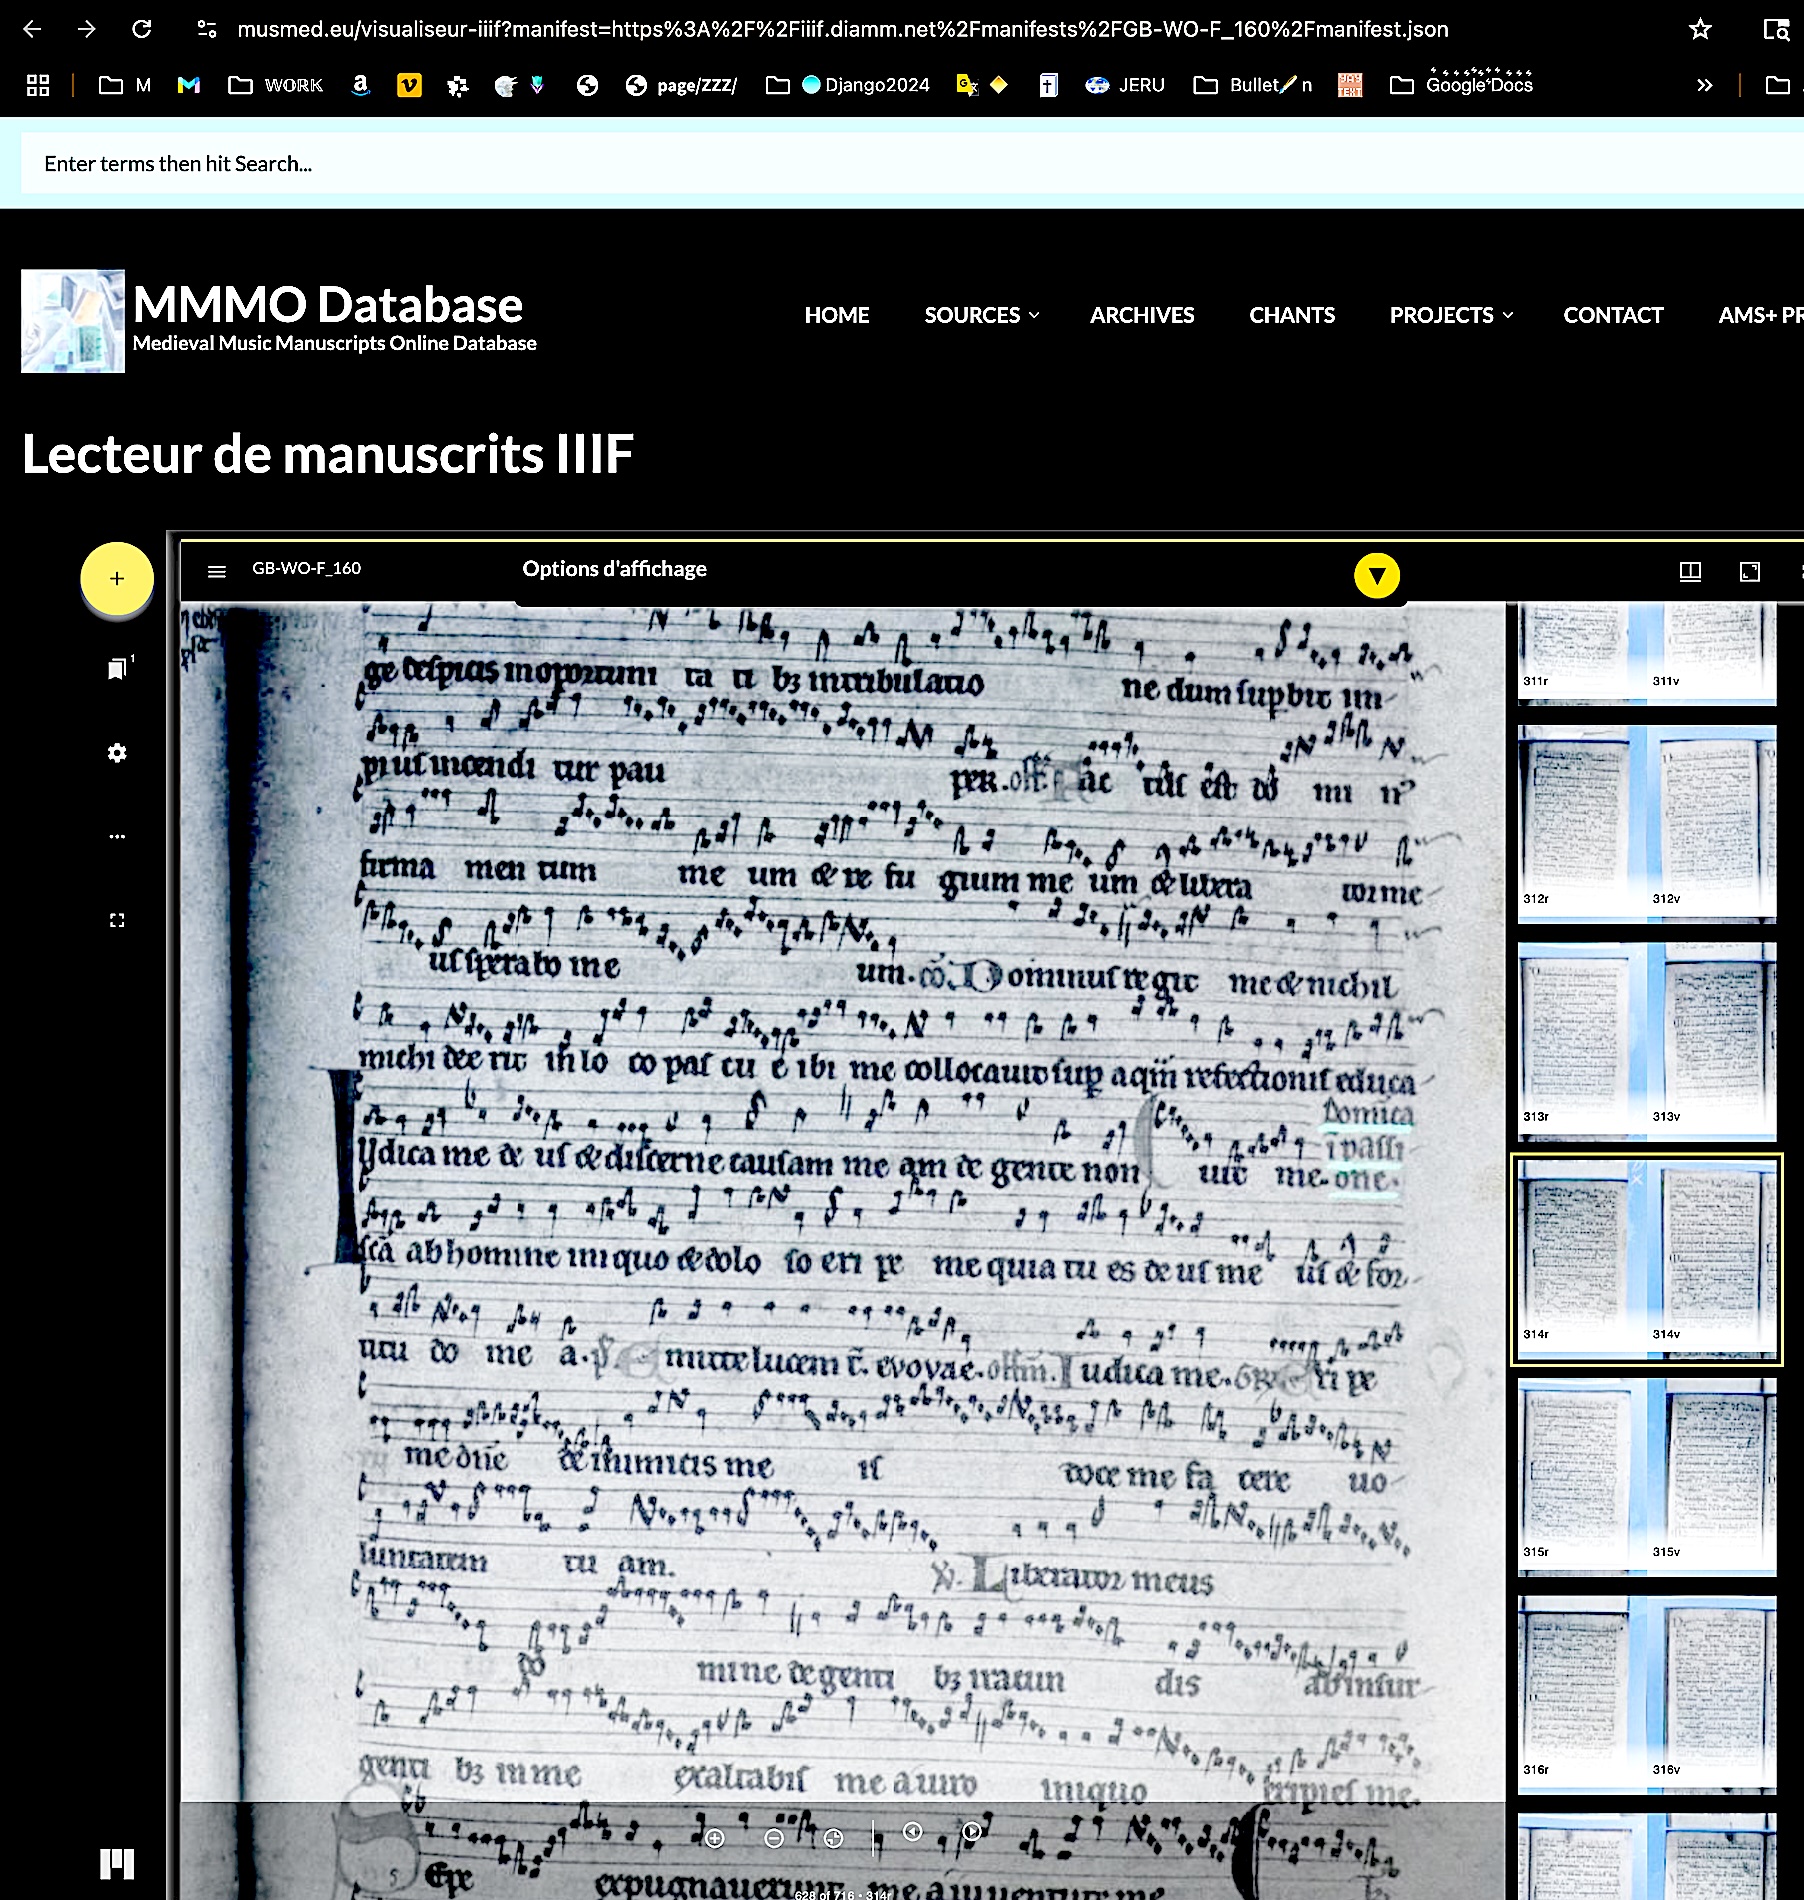The height and width of the screenshot is (1900, 1804).
Task: Click the maximize window icon in viewer bar
Action: pyautogui.click(x=1750, y=571)
